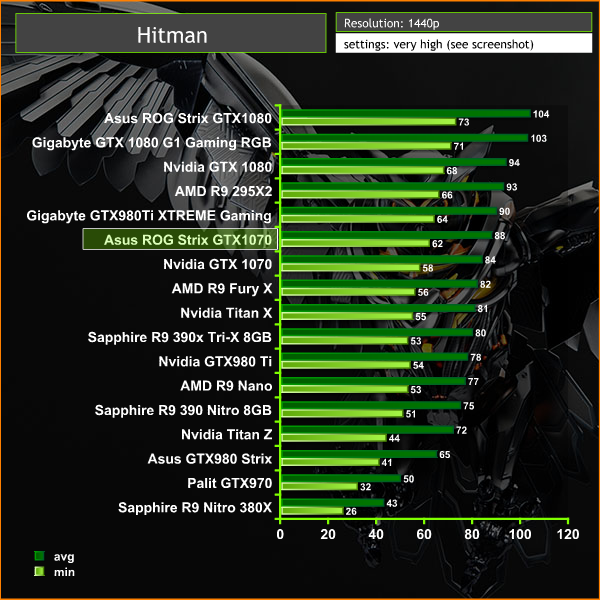Click the Hitman title box
Screen dimensions: 600x600
click(x=171, y=33)
